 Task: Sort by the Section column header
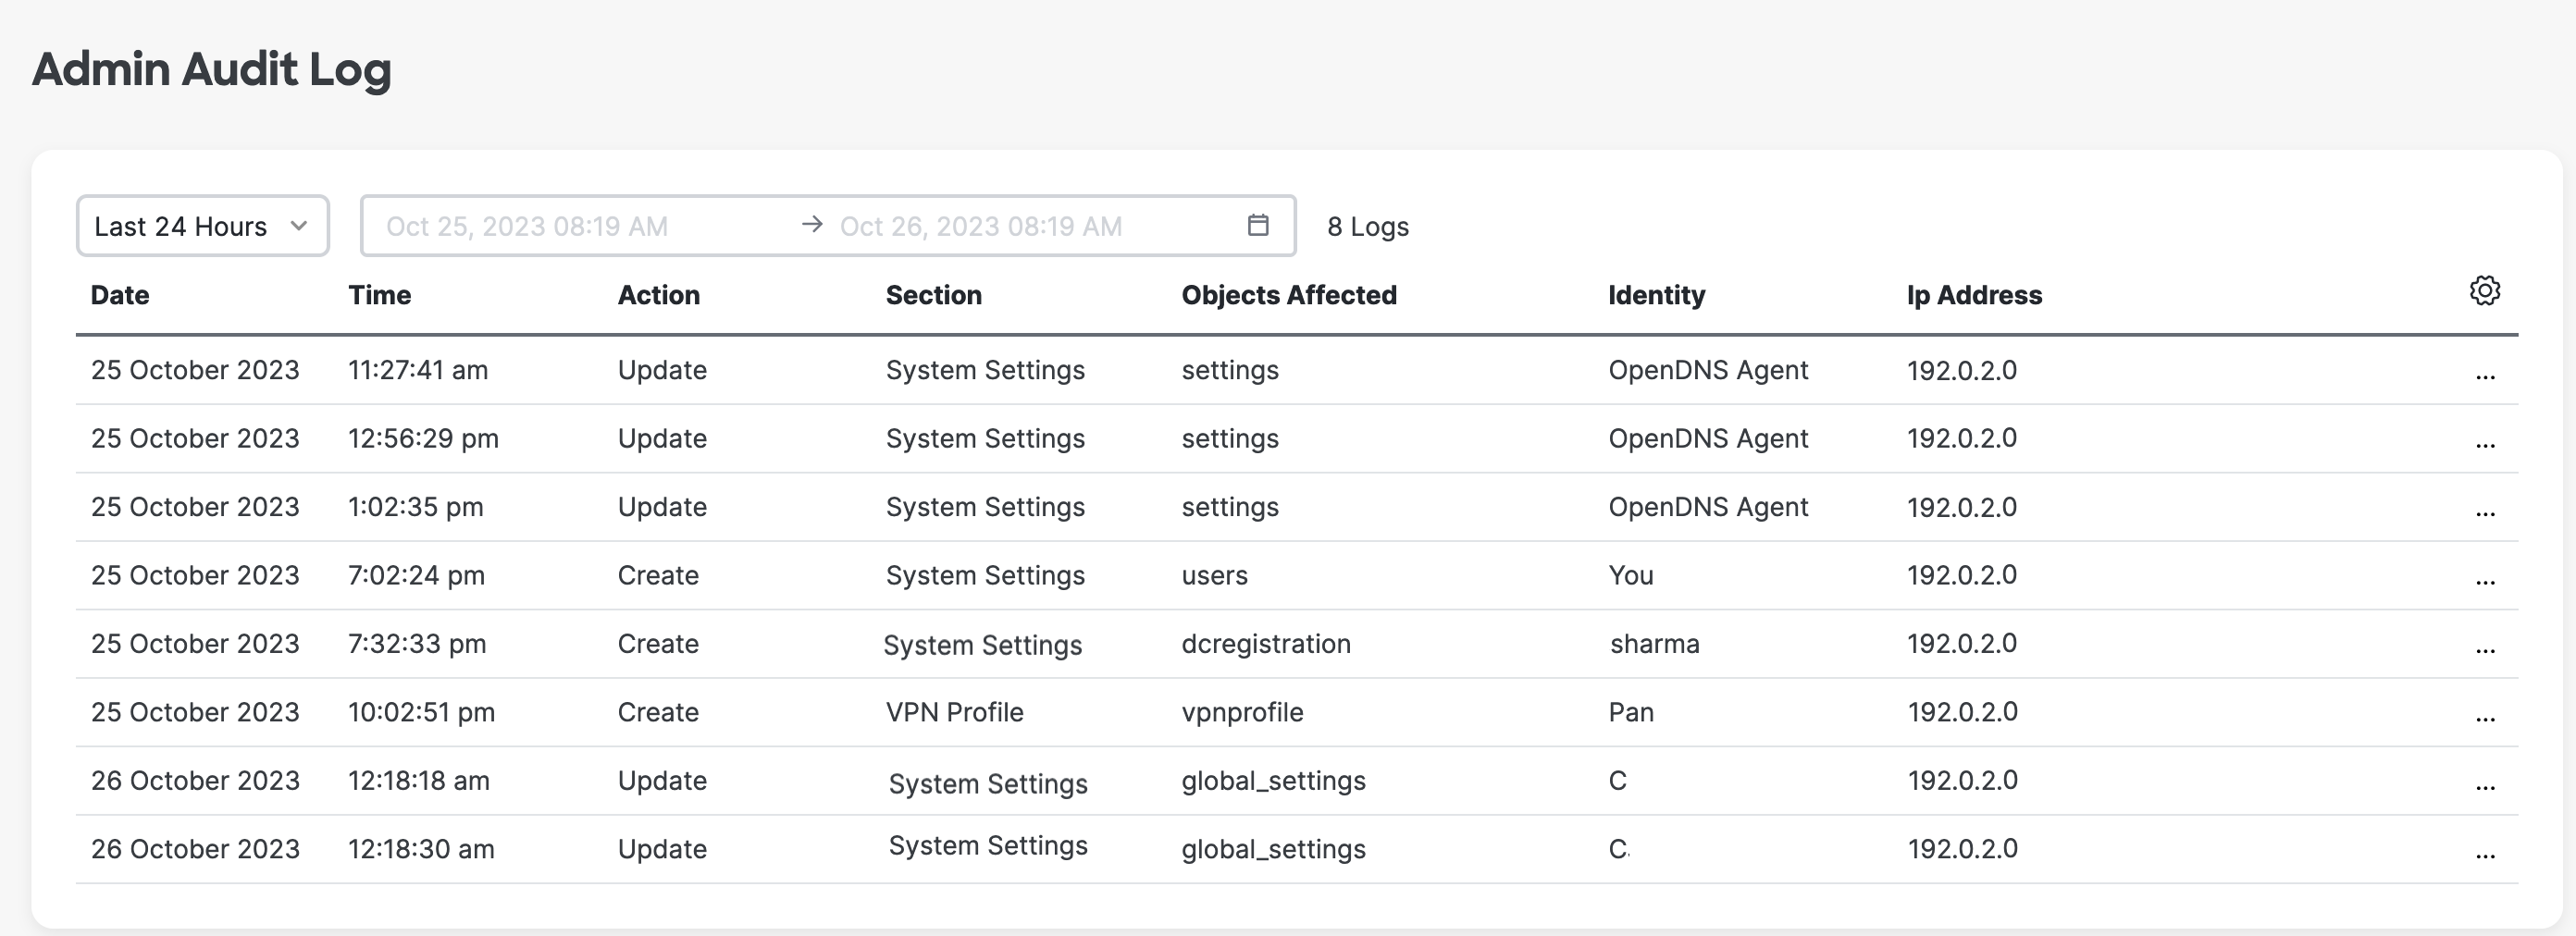click(x=934, y=295)
